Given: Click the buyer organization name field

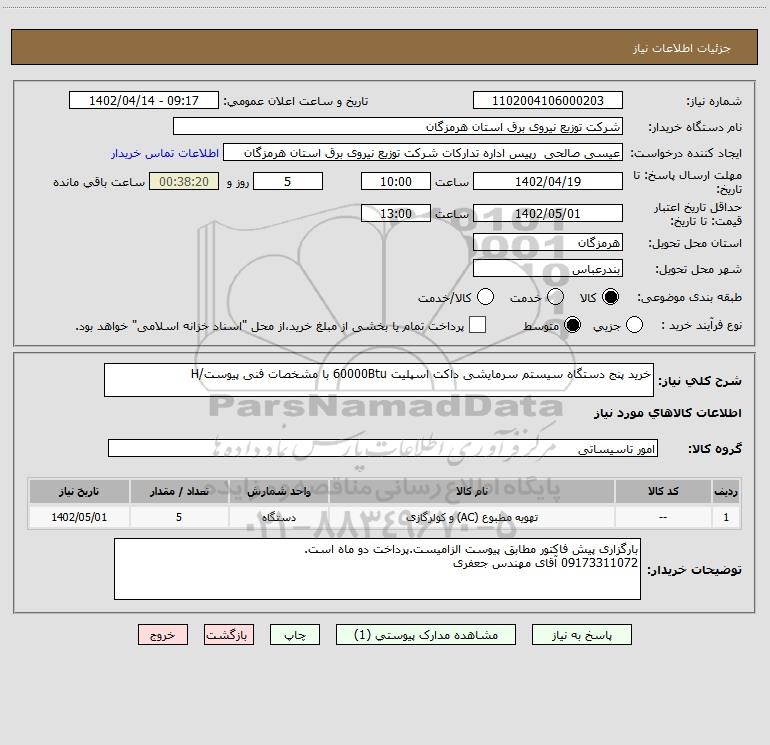Looking at the screenshot, I should pos(398,127).
